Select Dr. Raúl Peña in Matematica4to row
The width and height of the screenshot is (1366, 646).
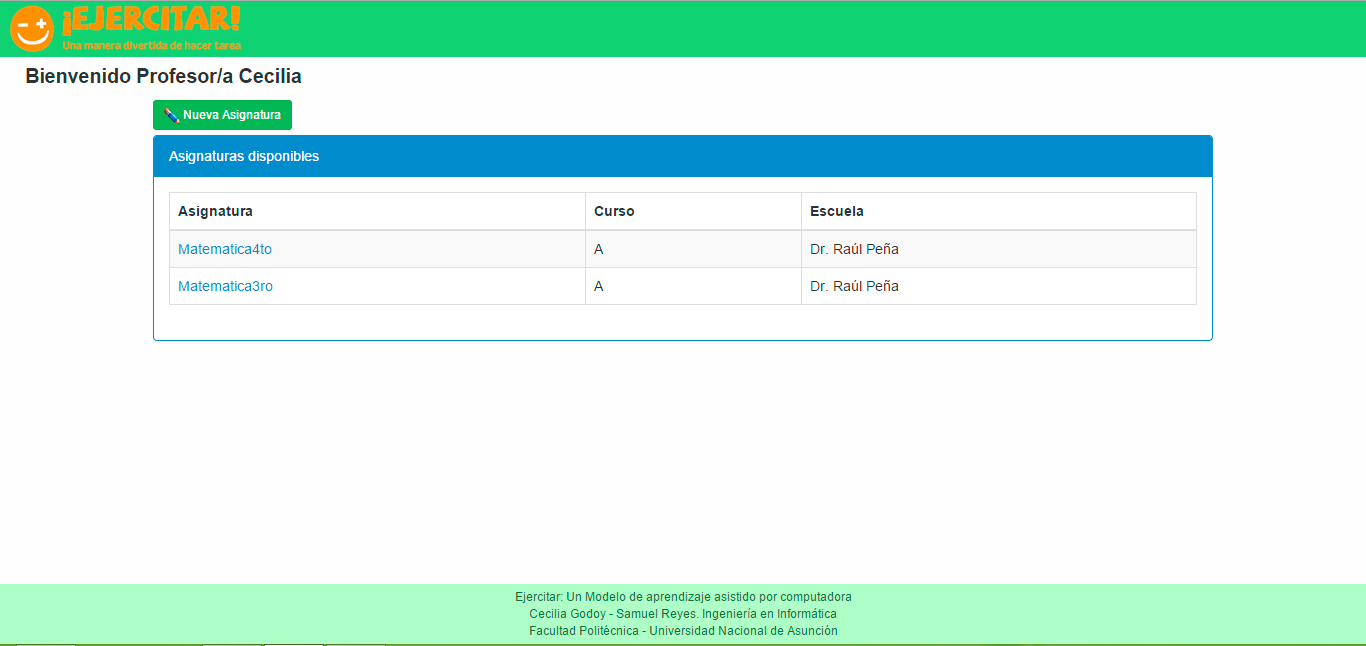[x=854, y=249]
